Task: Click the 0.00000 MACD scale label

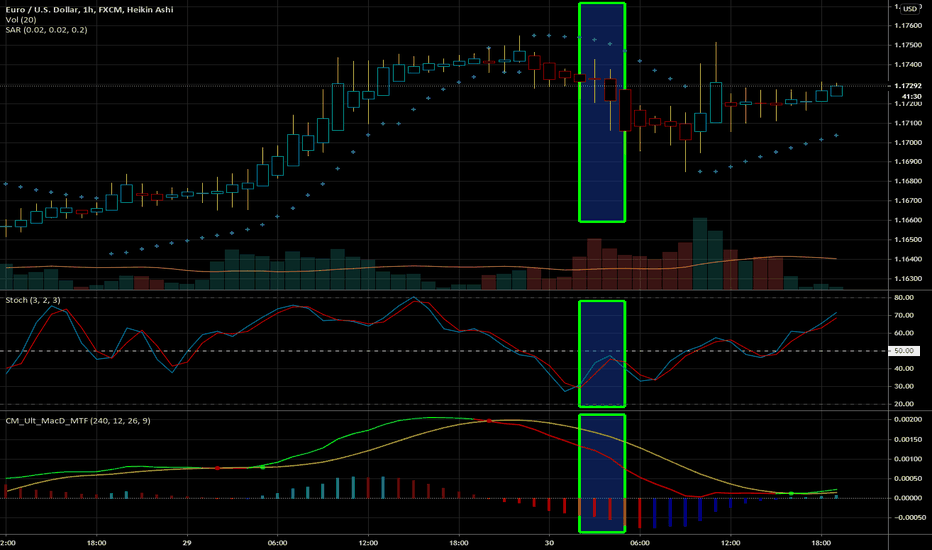Action: [x=908, y=498]
